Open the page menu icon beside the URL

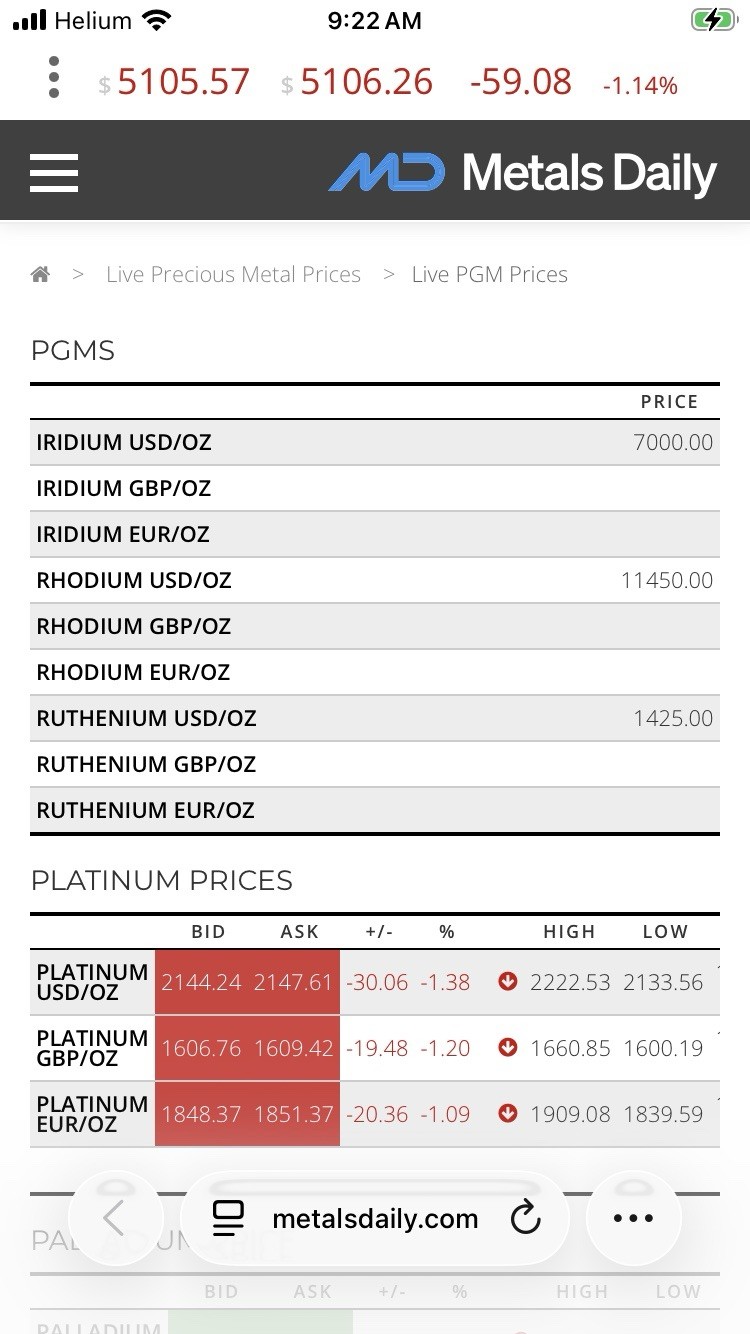coord(229,1218)
